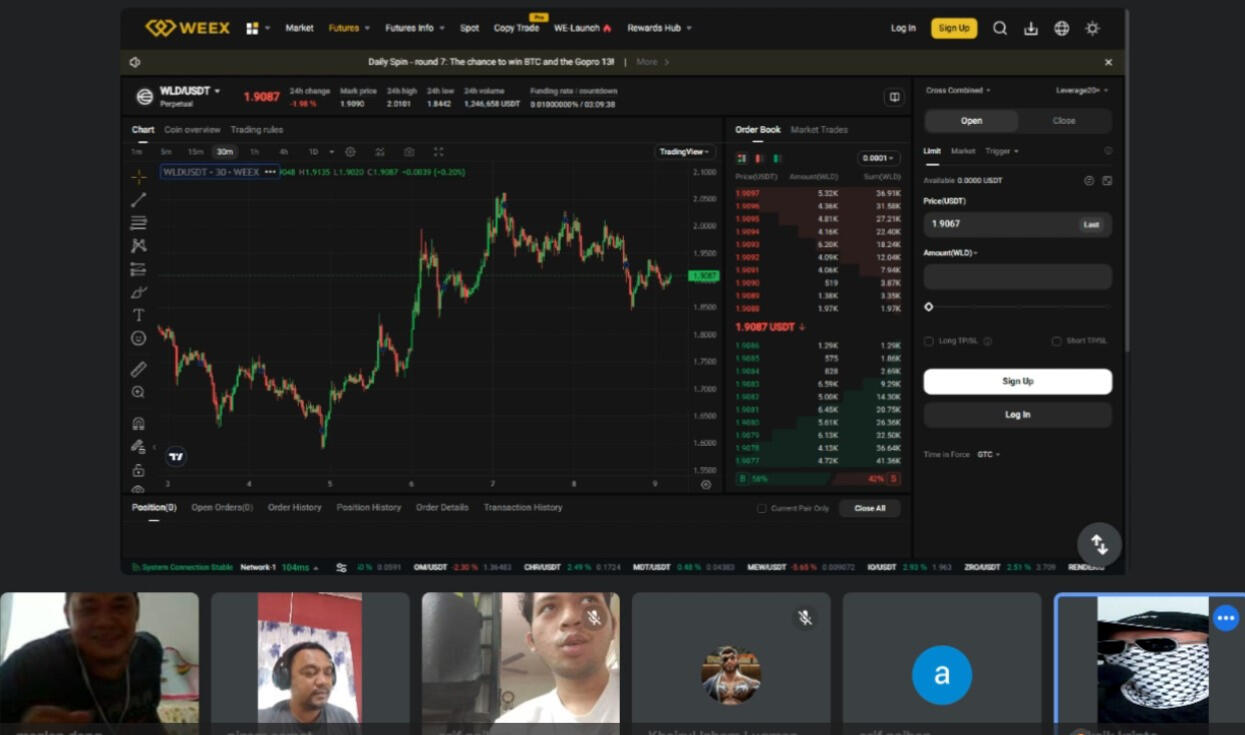
Task: Switch theme using the sun icon
Action: point(1092,29)
